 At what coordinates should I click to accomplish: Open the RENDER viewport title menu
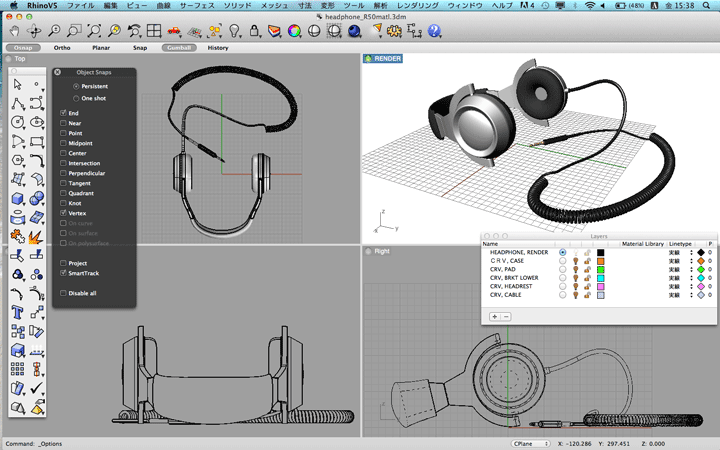[387, 59]
